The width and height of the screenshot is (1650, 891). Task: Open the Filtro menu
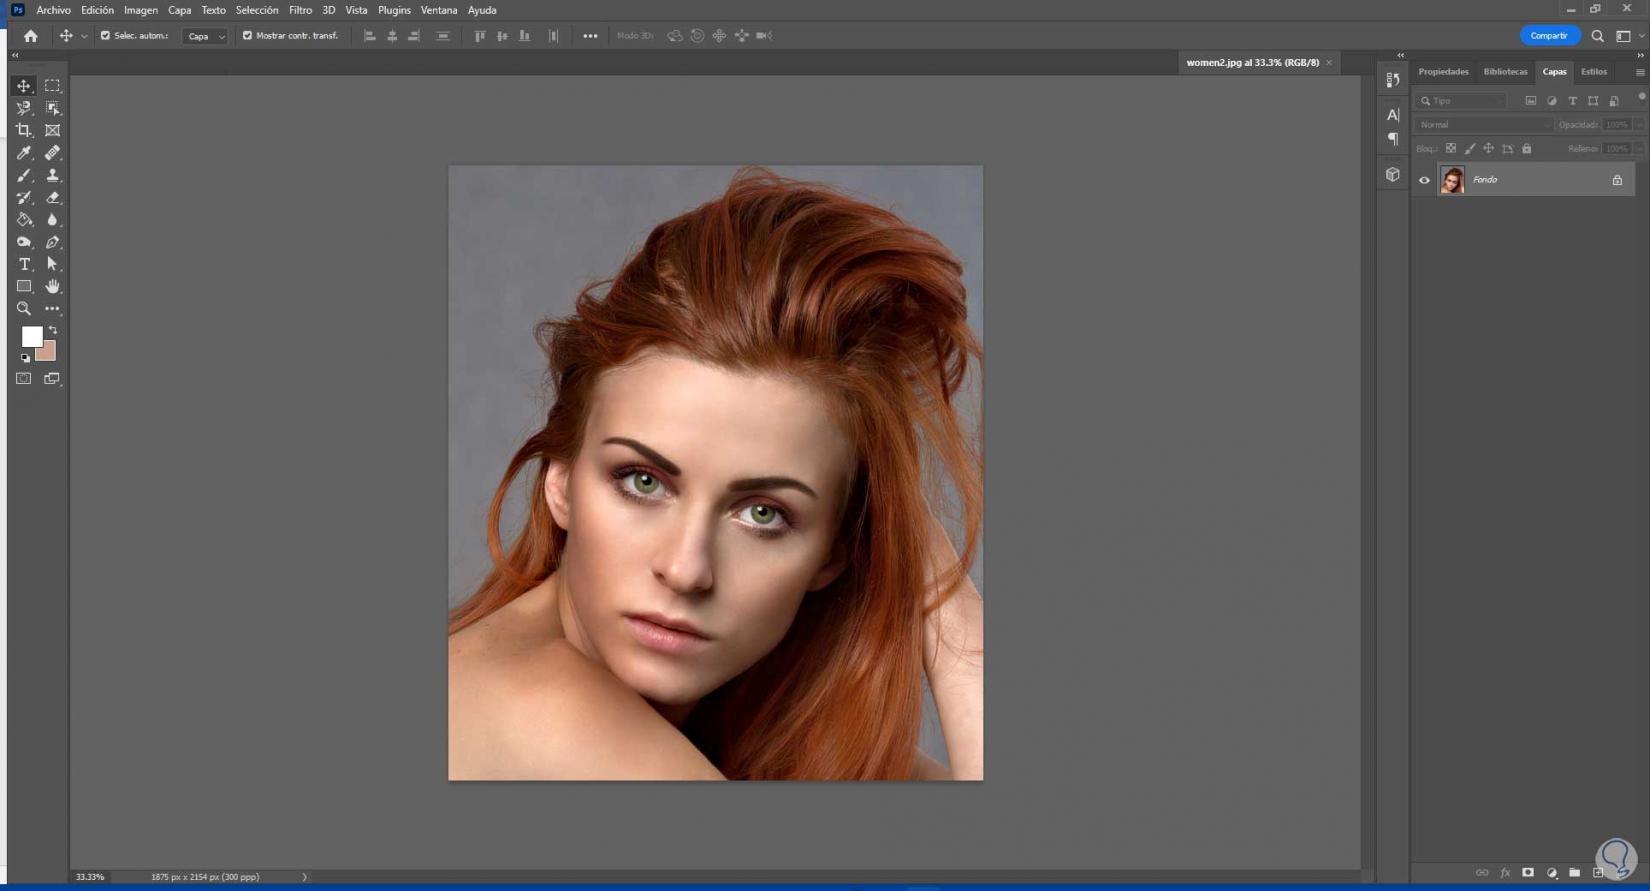300,10
